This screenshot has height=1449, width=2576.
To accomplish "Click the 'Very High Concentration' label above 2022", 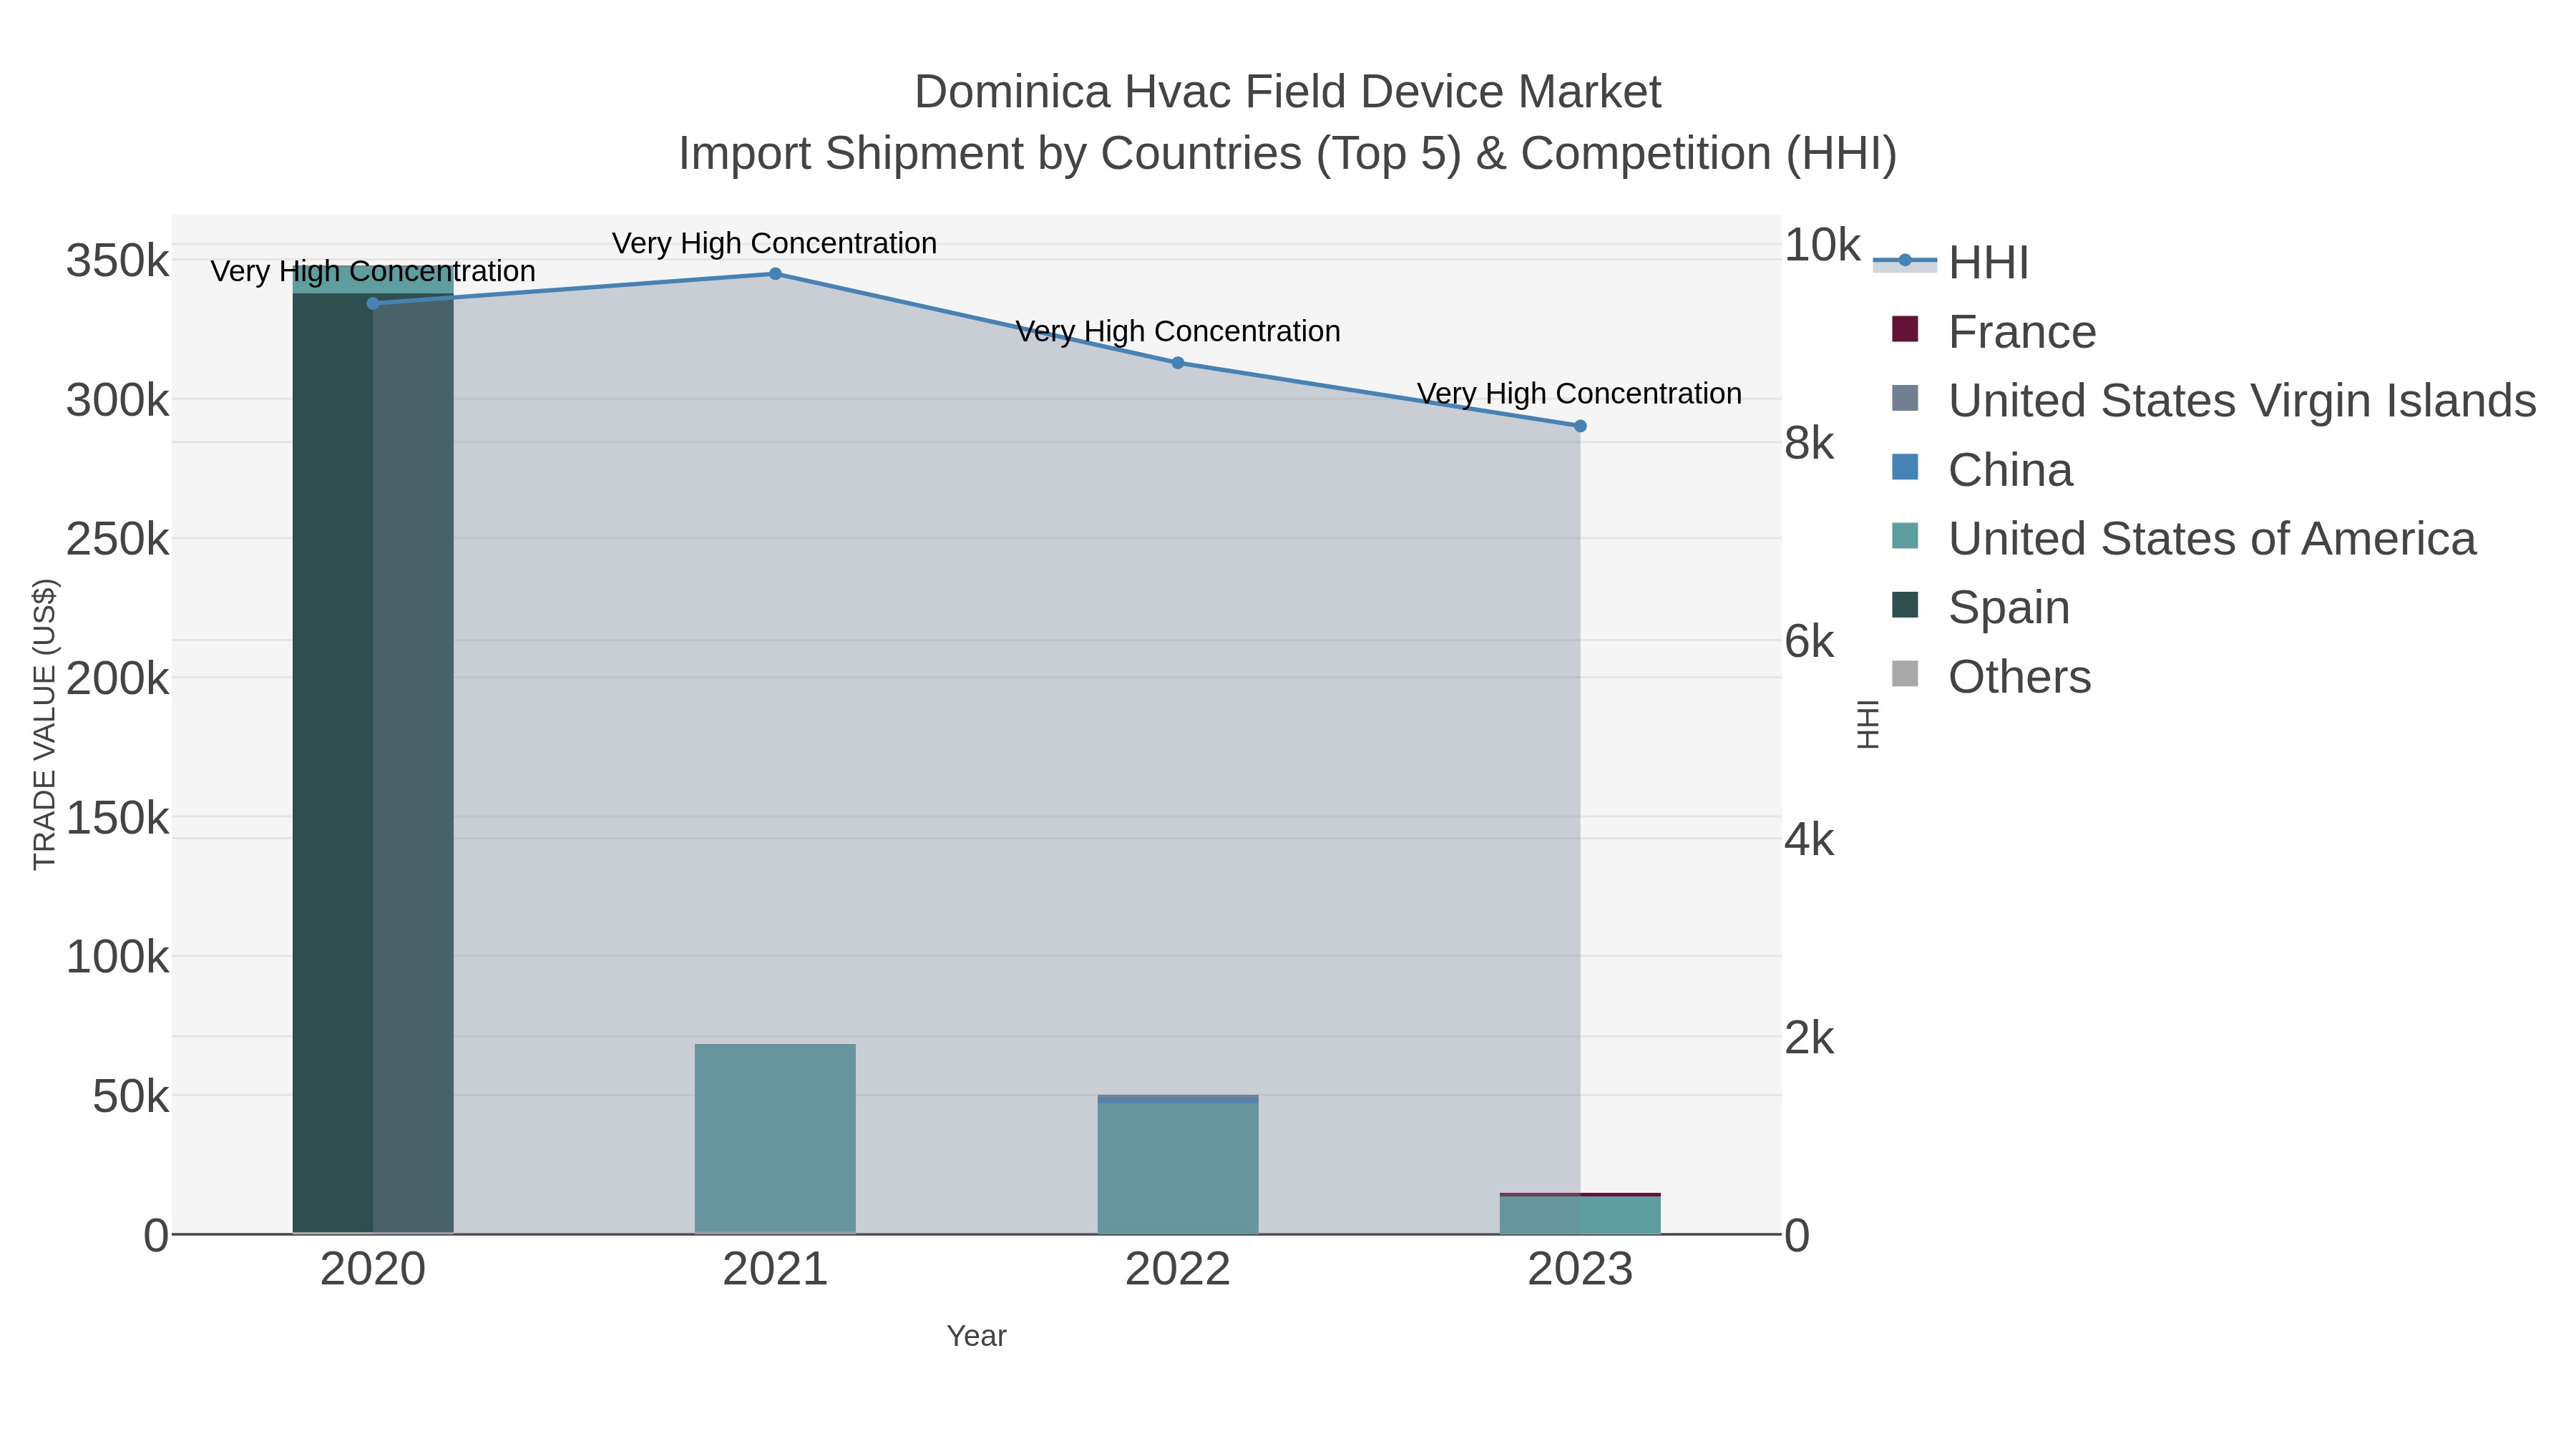I will [1178, 331].
